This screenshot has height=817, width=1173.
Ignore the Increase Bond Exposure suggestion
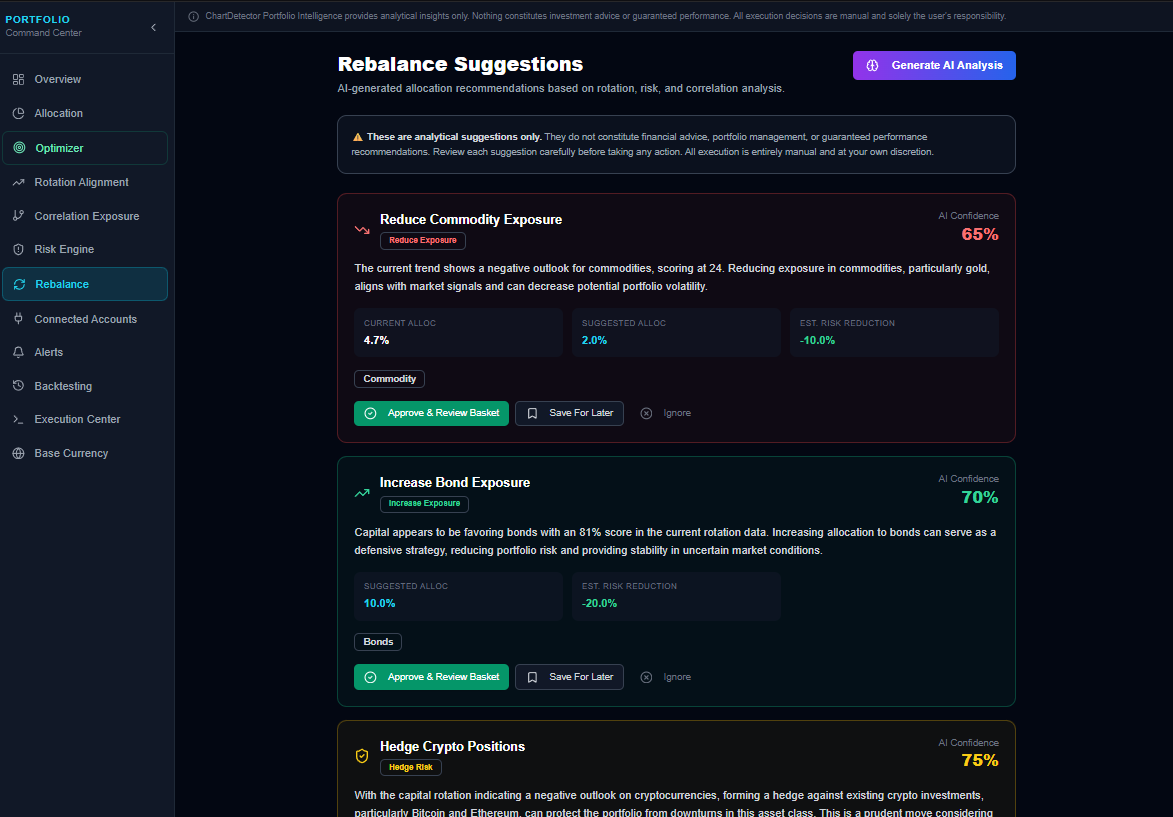(x=666, y=677)
